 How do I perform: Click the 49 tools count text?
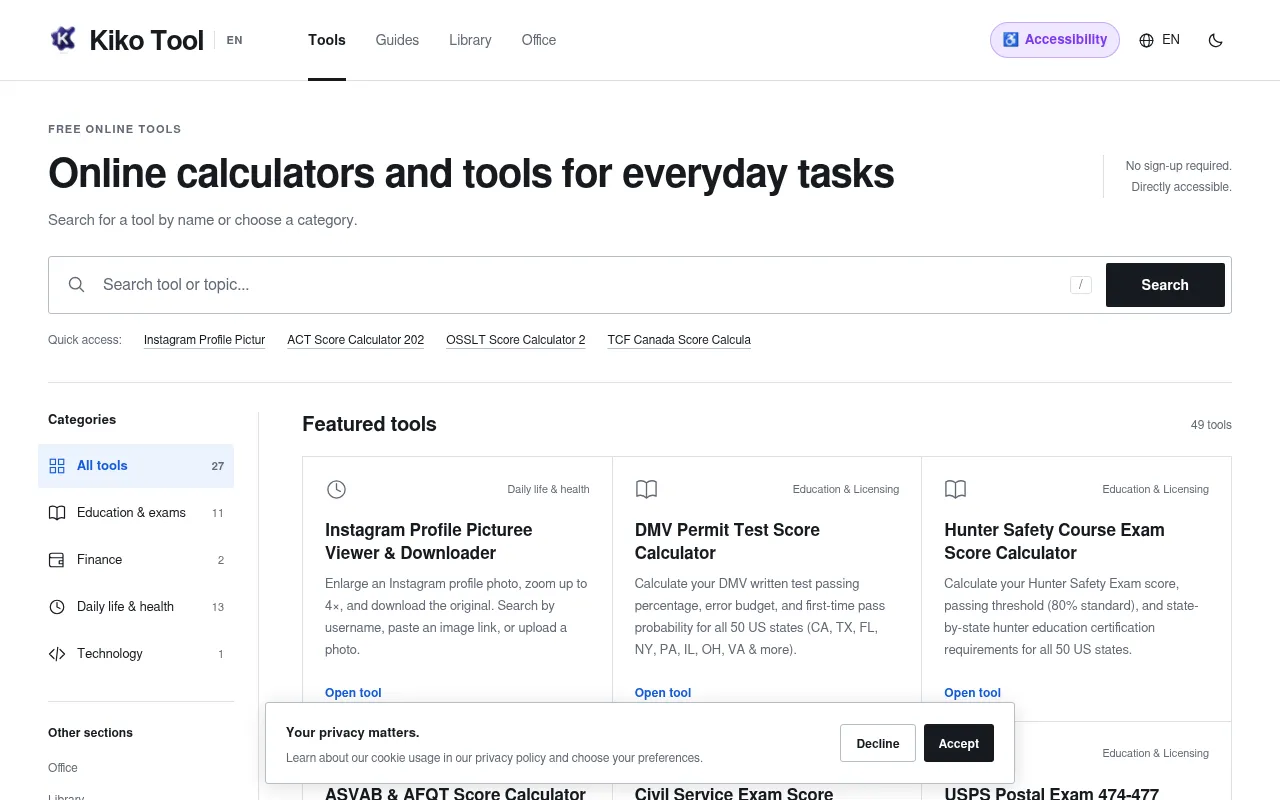(1211, 425)
